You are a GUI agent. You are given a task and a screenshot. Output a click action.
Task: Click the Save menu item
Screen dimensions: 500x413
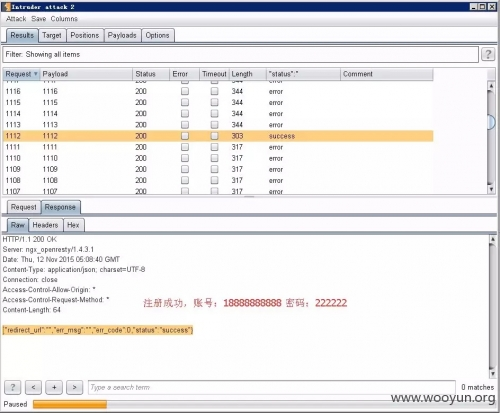click(x=39, y=19)
